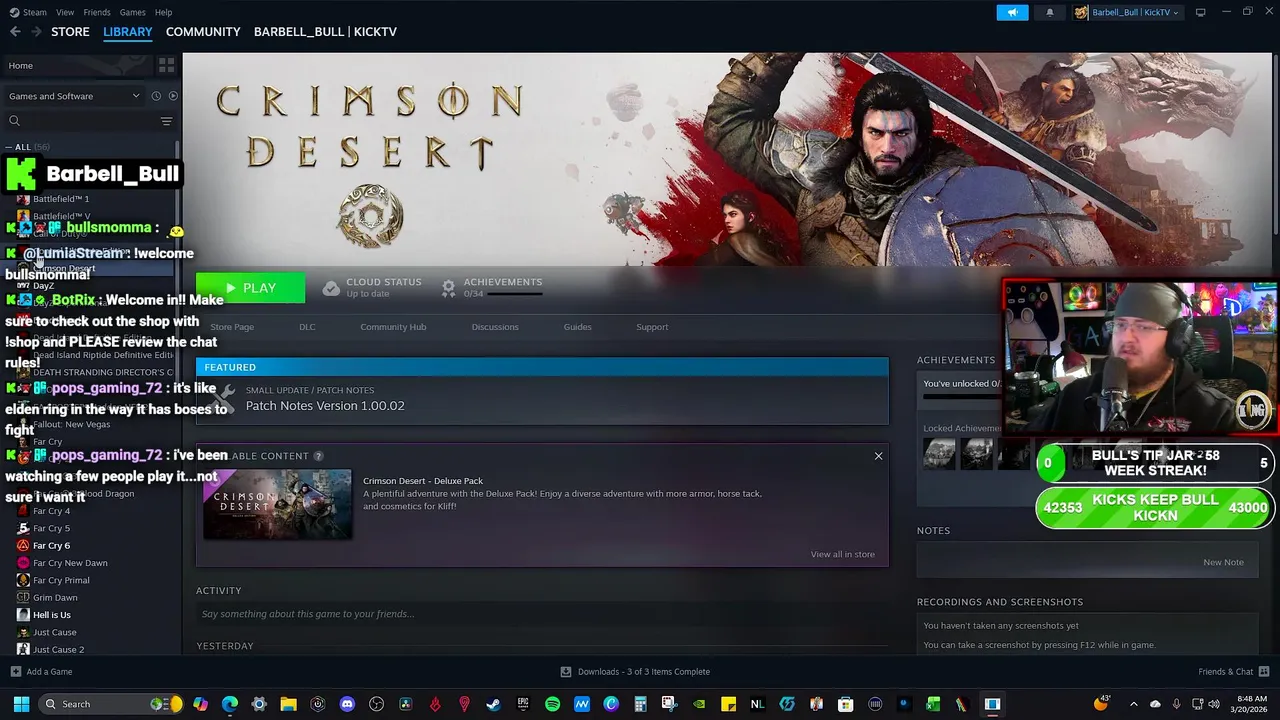Image resolution: width=1280 pixels, height=720 pixels.
Task: Open Excel from the taskbar
Action: coord(933,704)
